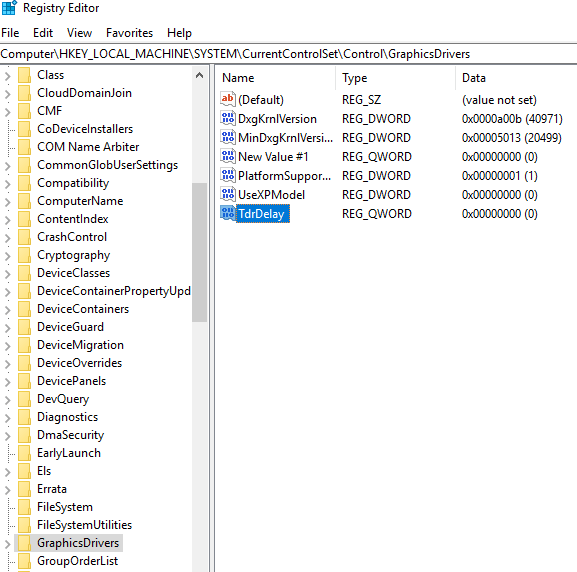Click the Diagnostics folder icon
The width and height of the screenshot is (577, 572).
click(25, 417)
